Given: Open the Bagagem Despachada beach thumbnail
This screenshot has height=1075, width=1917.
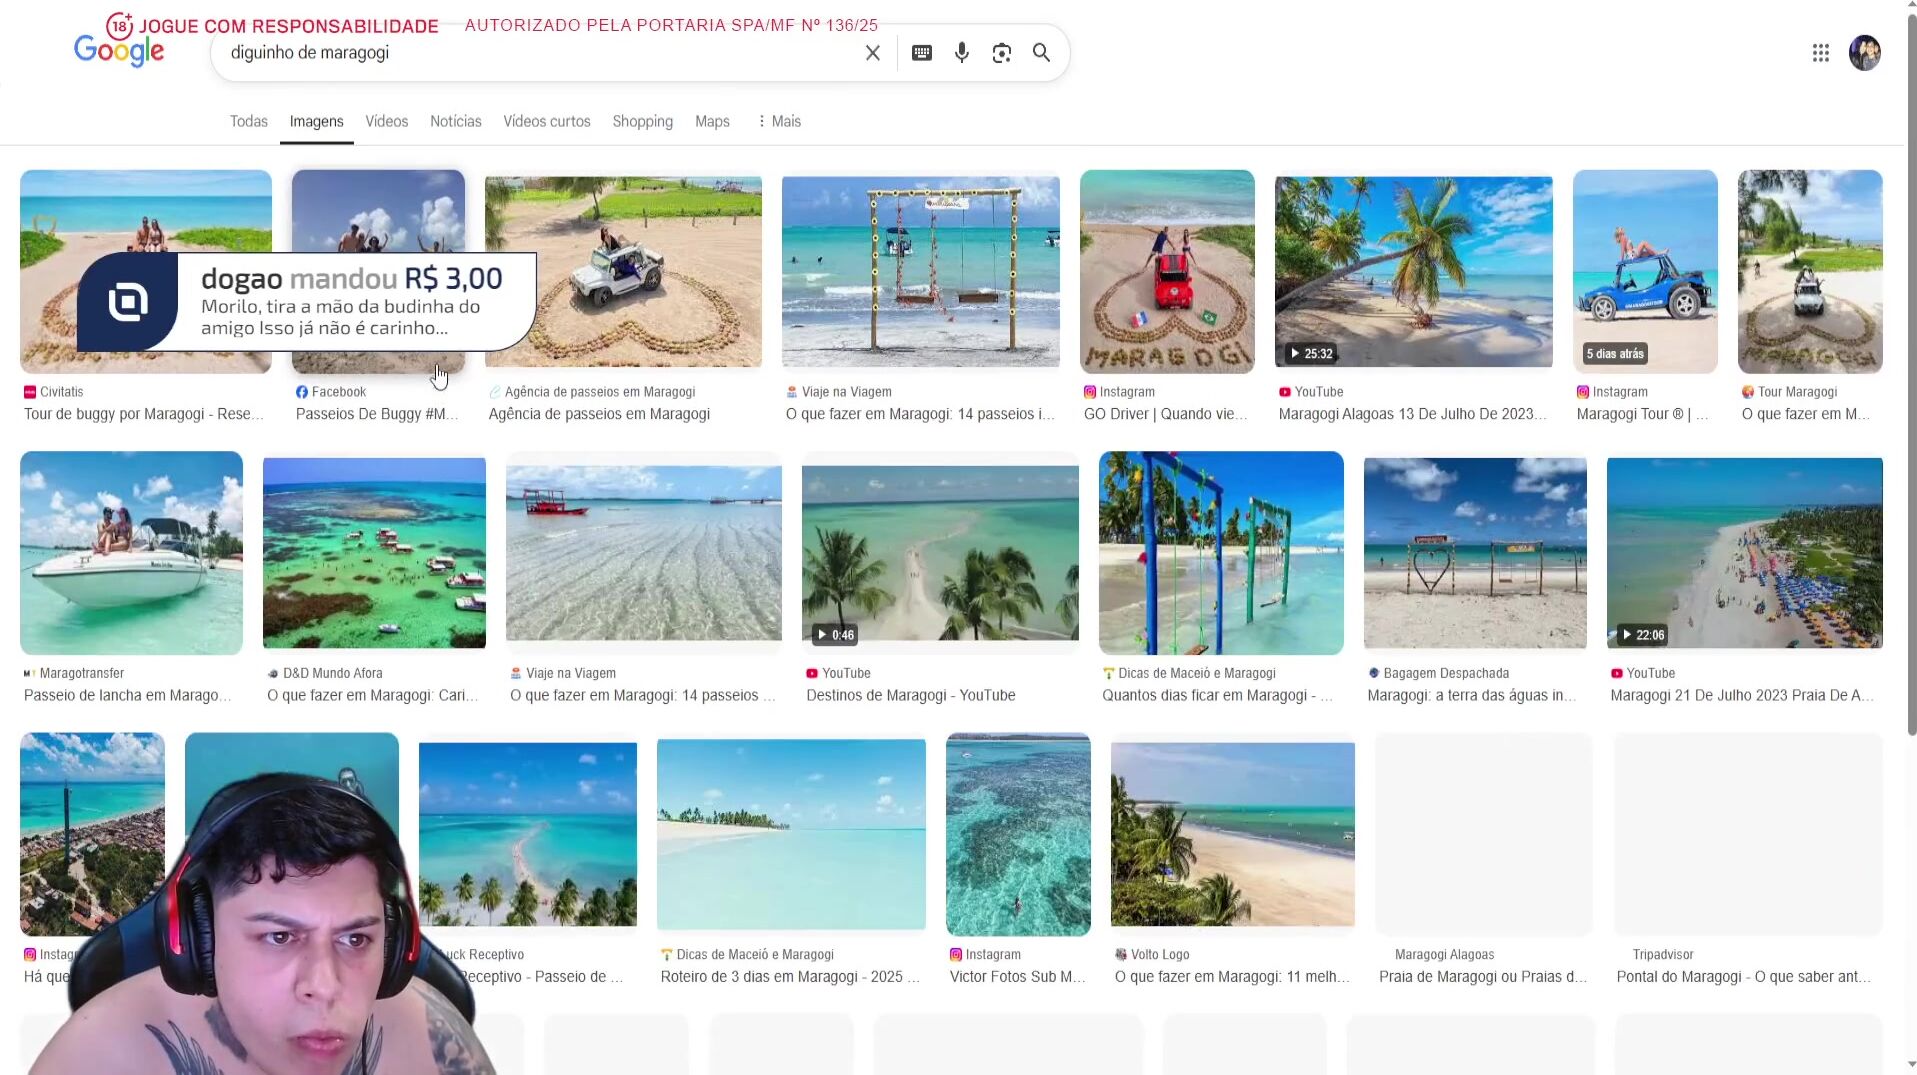Looking at the screenshot, I should point(1475,553).
